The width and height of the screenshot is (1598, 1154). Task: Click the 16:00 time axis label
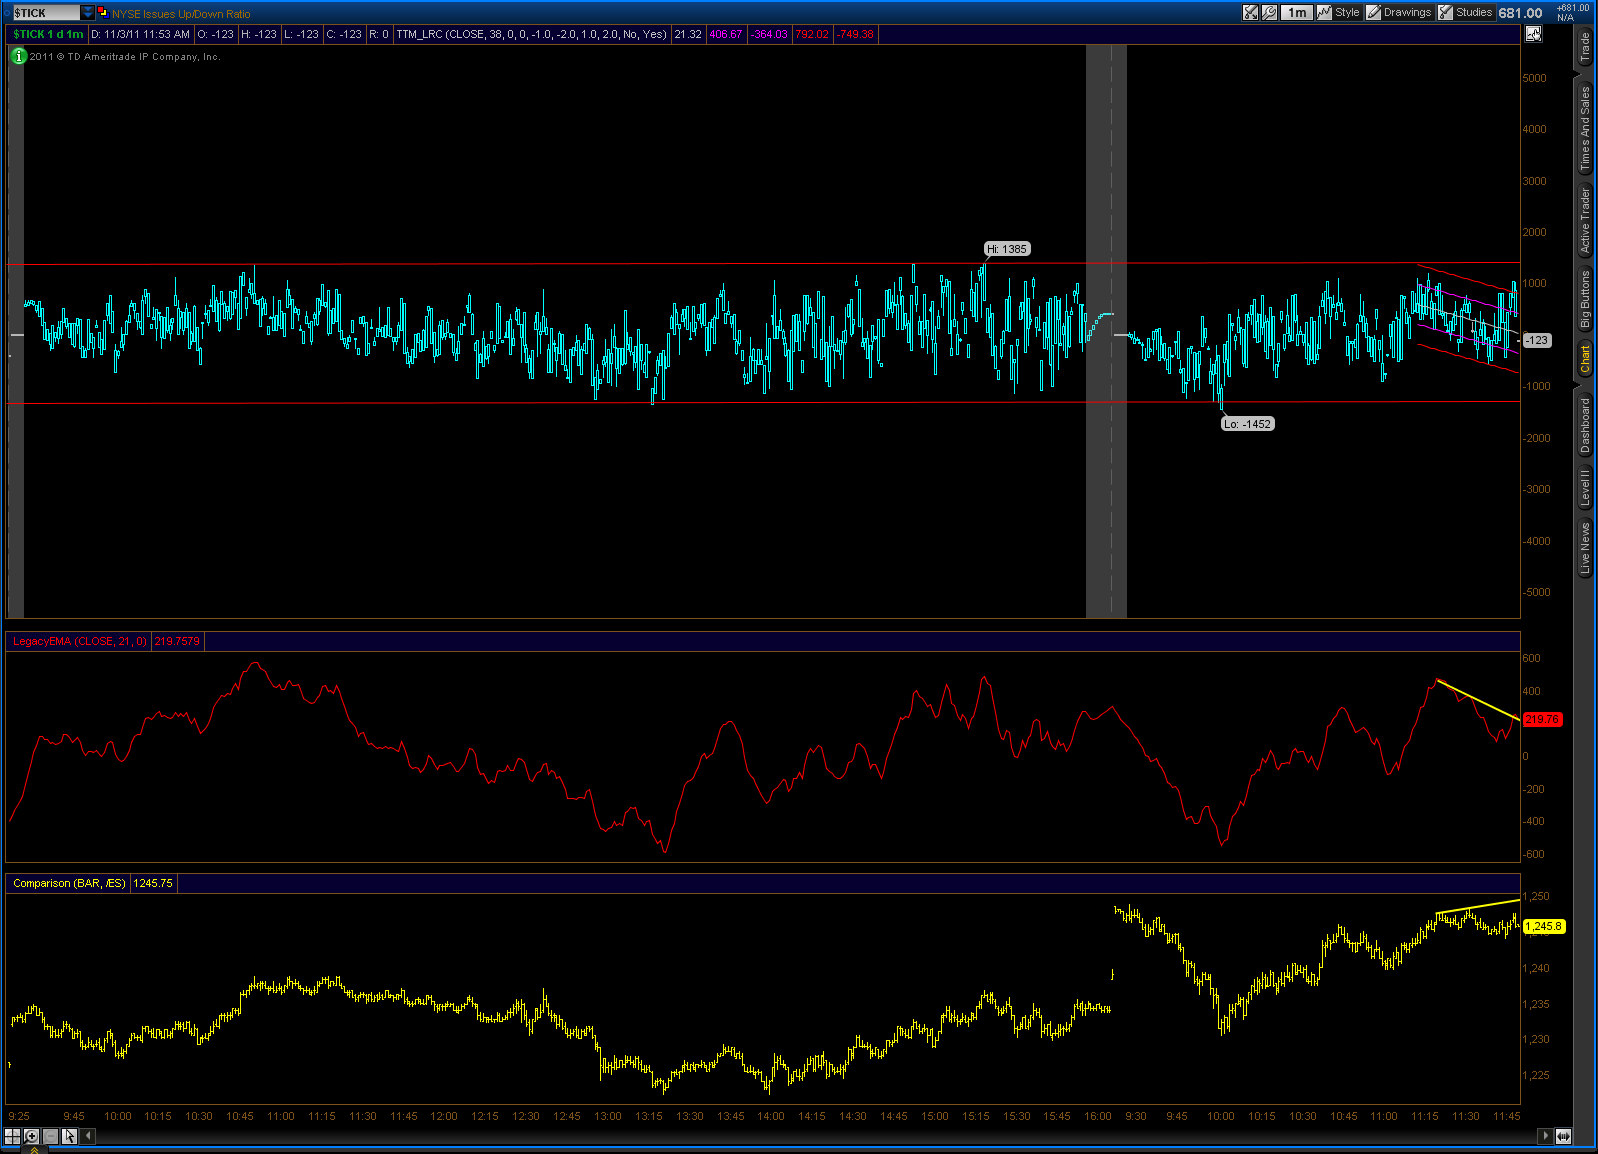click(x=1098, y=1116)
